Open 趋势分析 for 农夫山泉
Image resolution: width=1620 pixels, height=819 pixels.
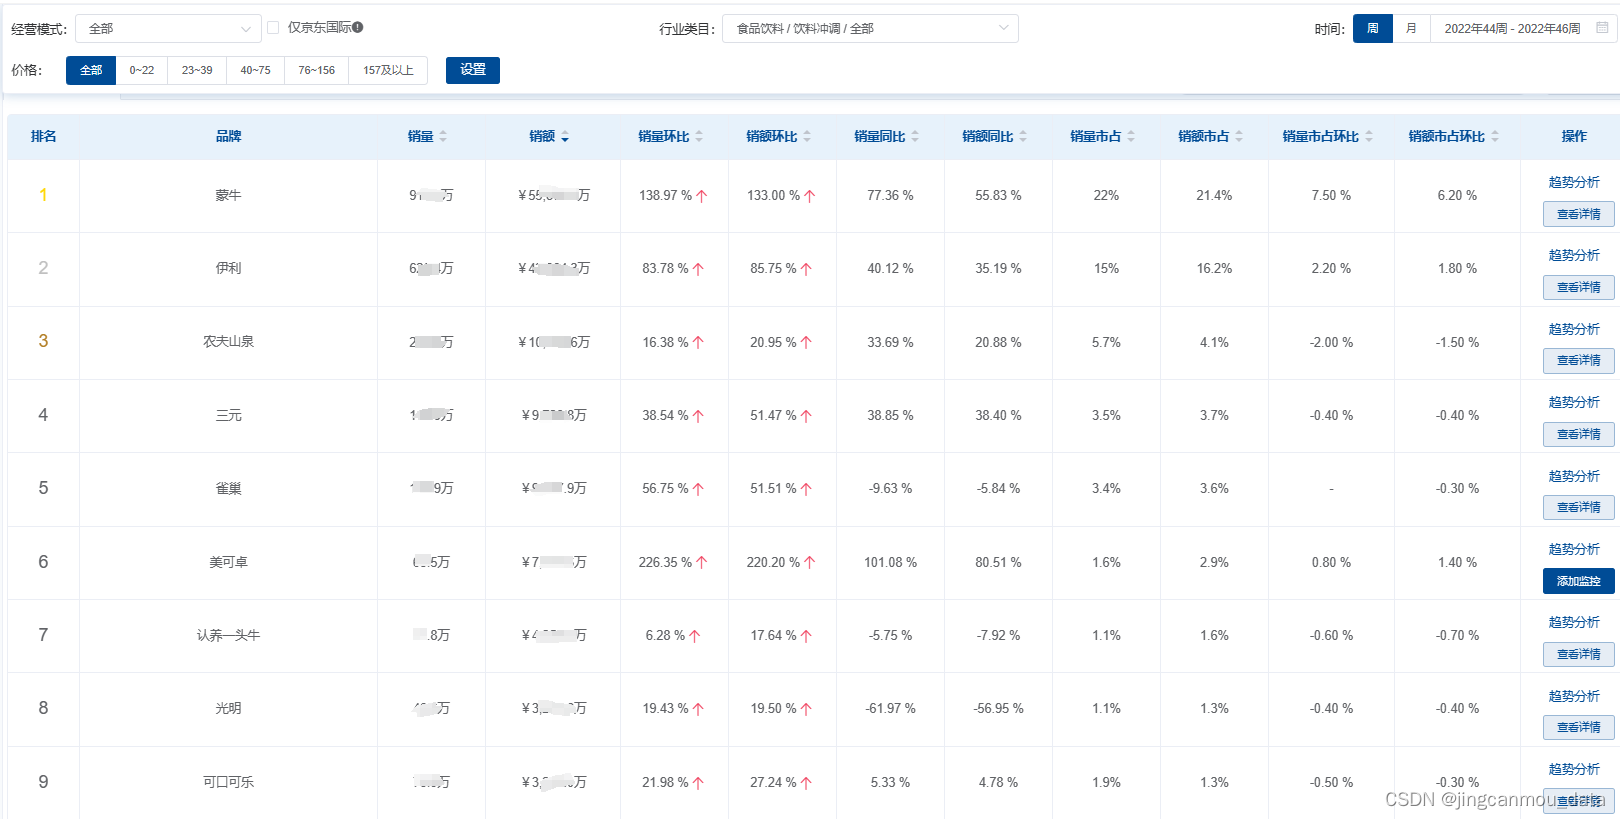[1574, 329]
